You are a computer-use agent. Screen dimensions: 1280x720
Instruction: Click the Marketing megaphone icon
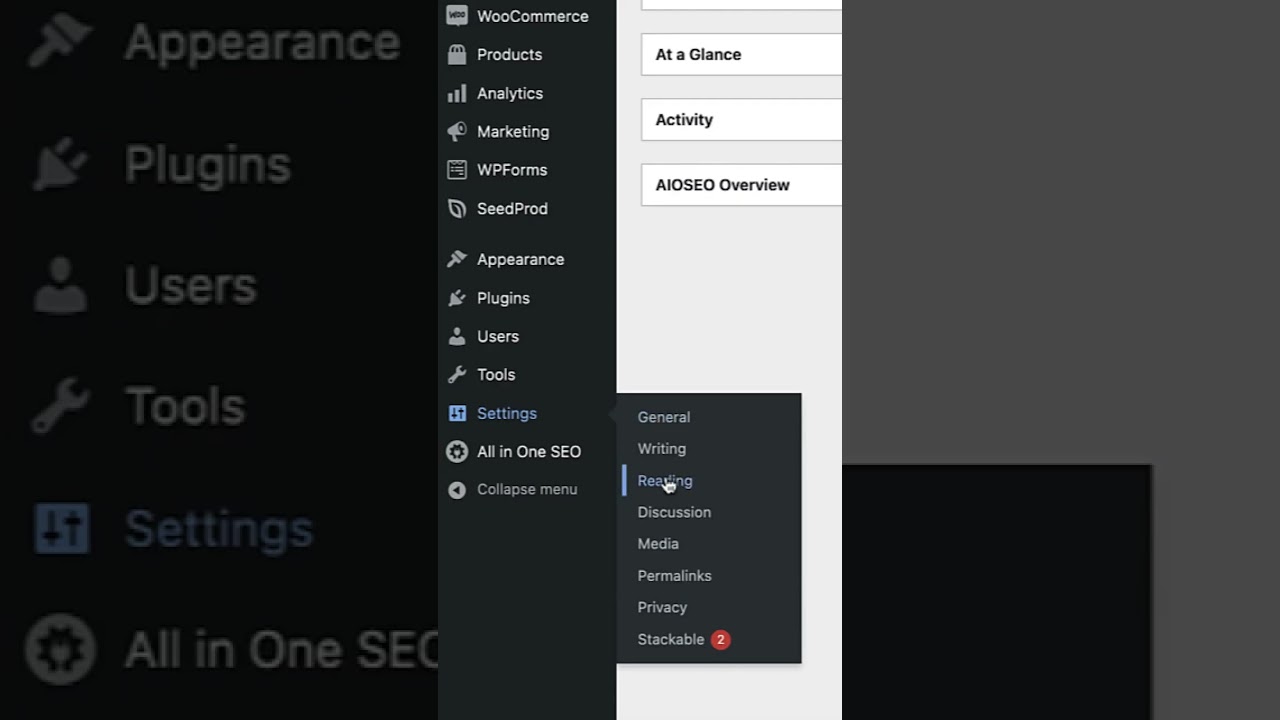(457, 131)
